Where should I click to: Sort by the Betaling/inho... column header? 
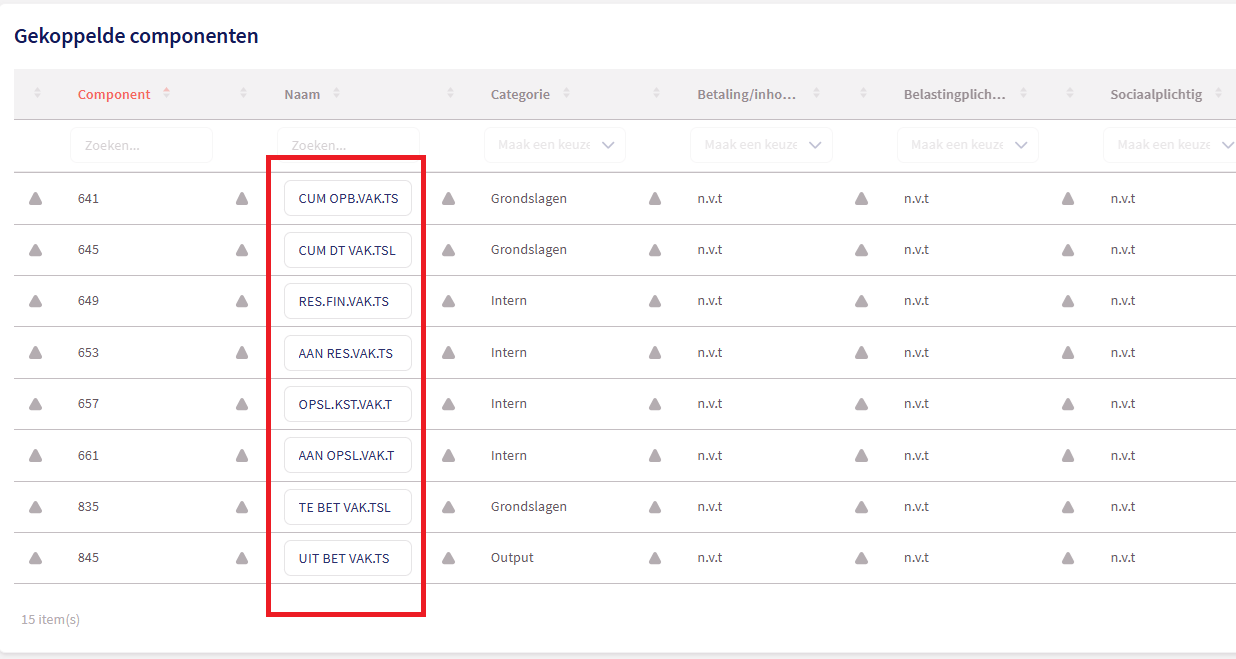[x=746, y=94]
